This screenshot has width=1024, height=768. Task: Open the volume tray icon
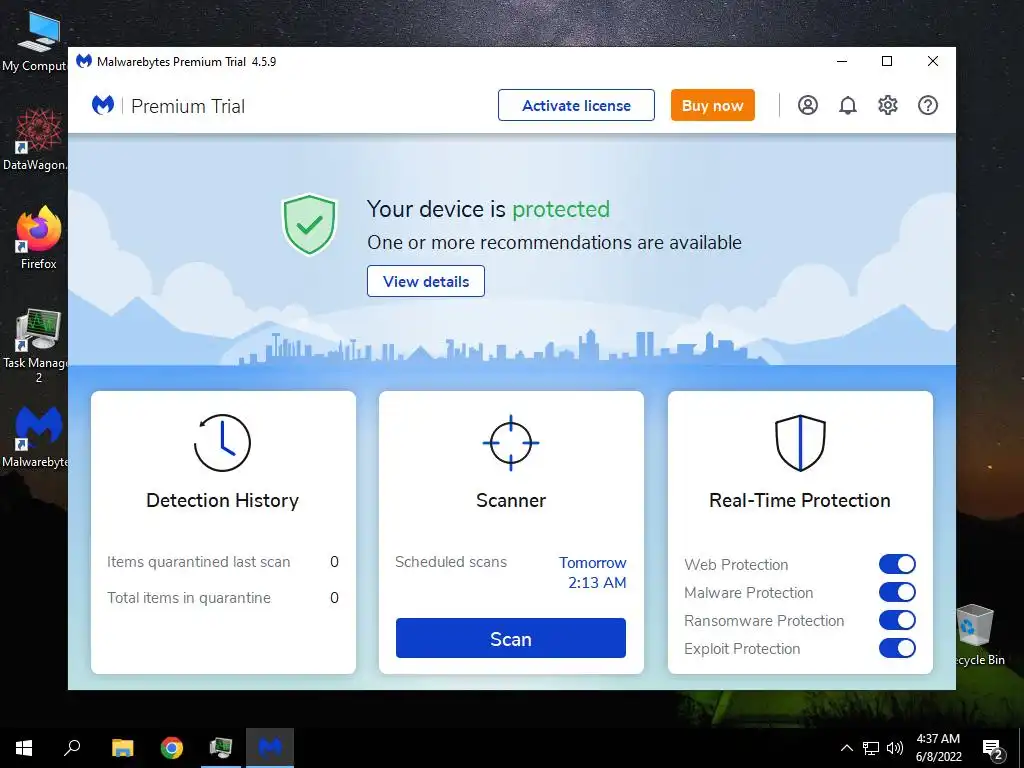click(x=895, y=748)
